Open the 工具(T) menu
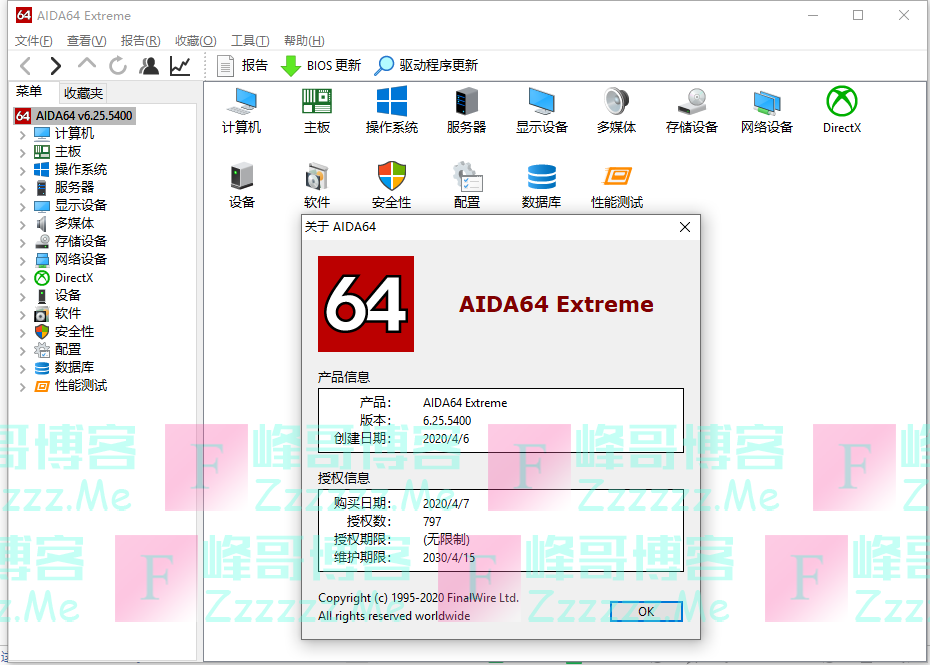The height and width of the screenshot is (665, 930). [x=249, y=41]
